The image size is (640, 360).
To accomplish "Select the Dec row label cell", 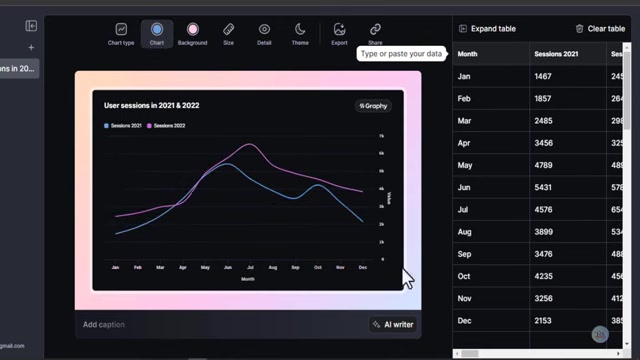I will [491, 321].
